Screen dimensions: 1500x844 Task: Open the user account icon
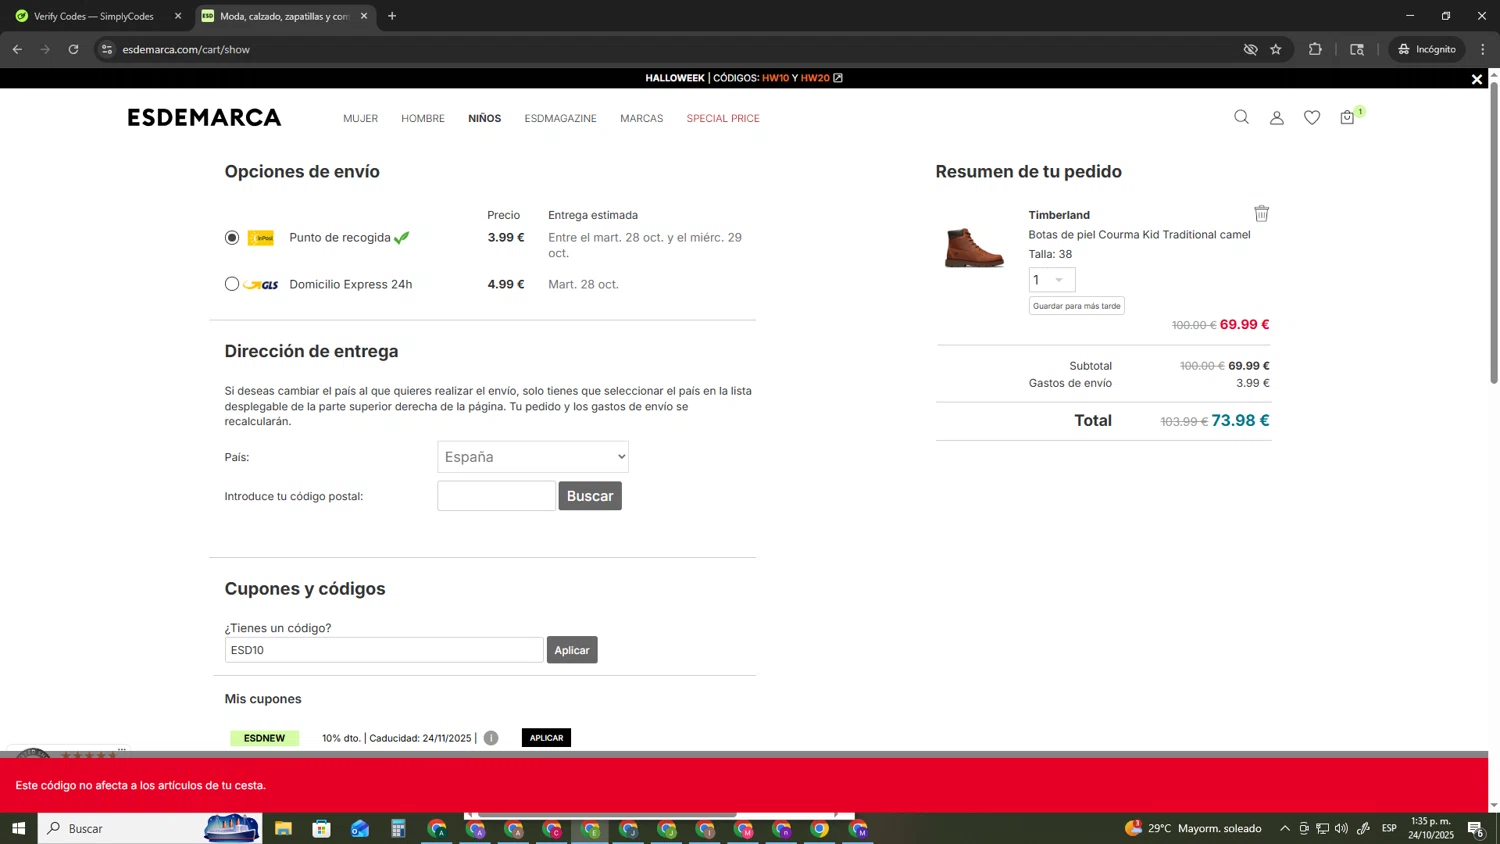(1277, 118)
